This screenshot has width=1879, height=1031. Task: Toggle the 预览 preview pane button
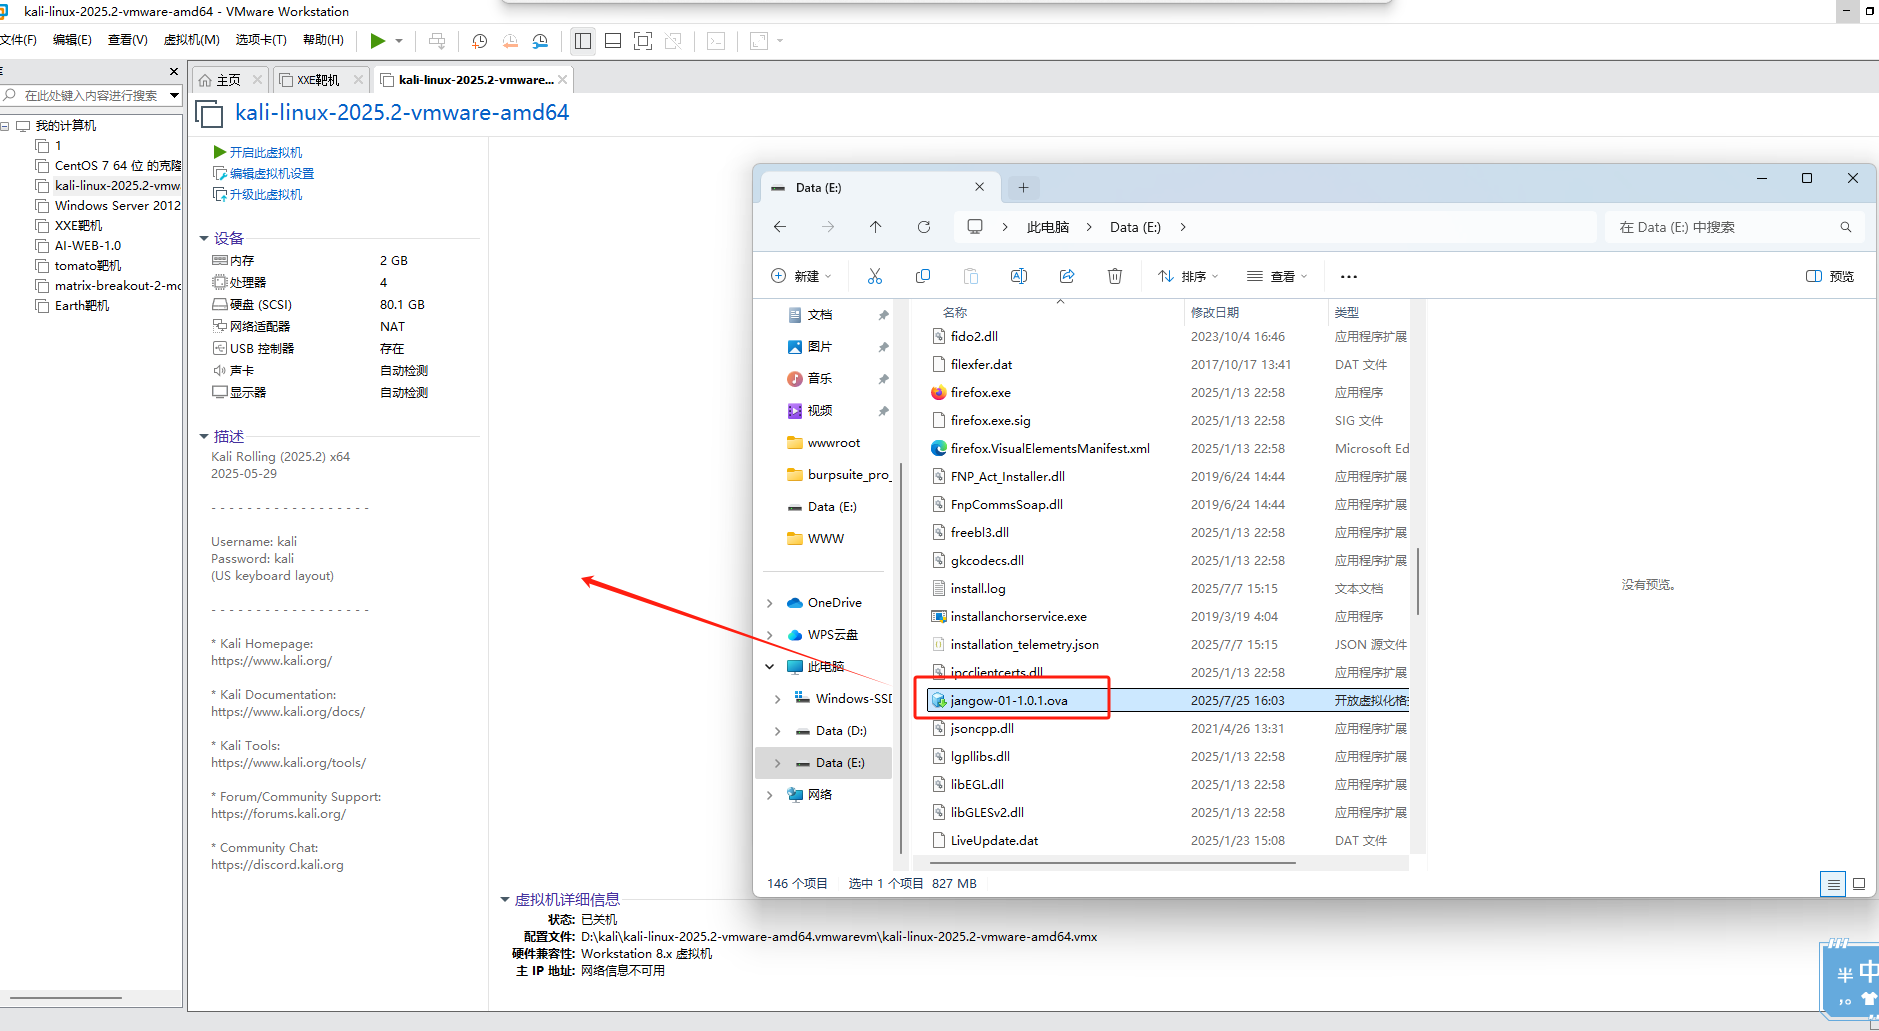[x=1830, y=276]
